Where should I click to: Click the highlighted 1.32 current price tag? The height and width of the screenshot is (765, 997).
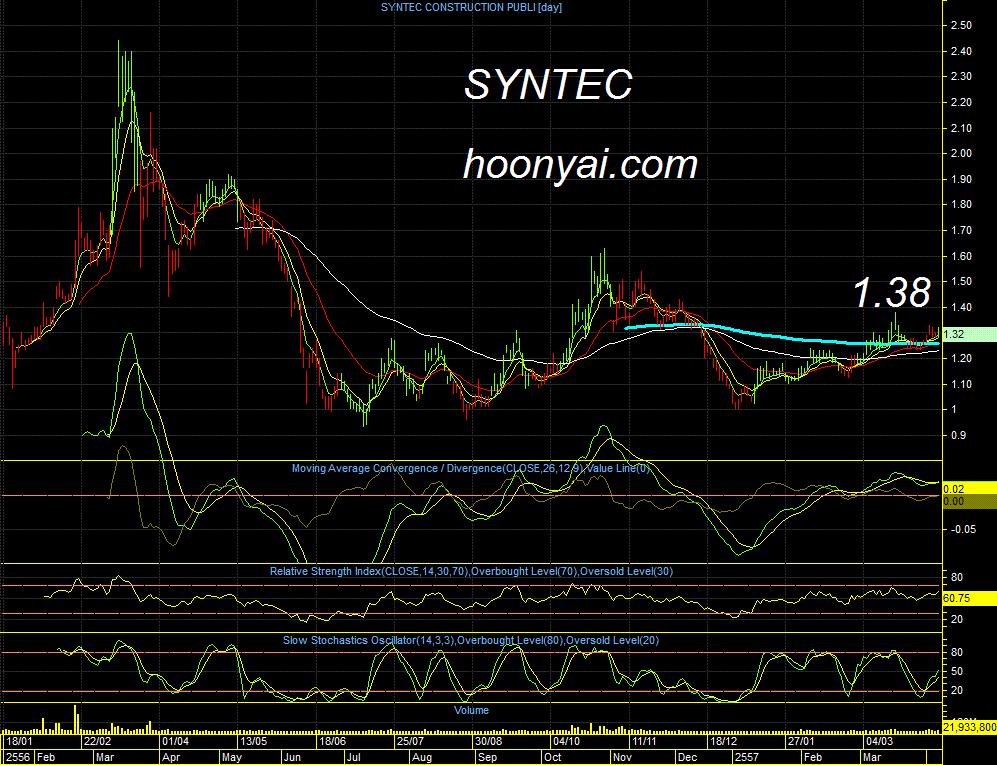pos(968,334)
